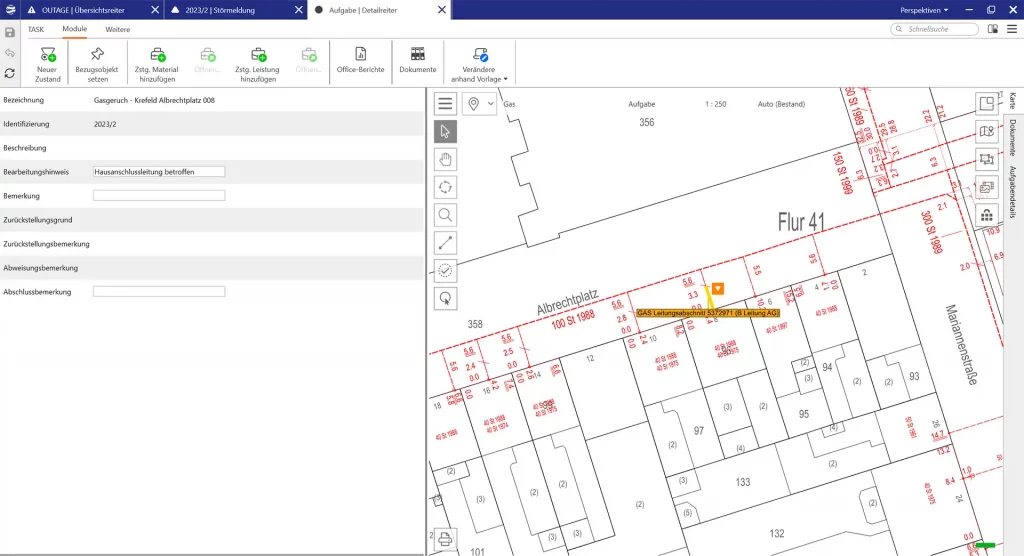This screenshot has width=1024, height=556.
Task: Expand the map location pin dropdown
Action: [479, 103]
